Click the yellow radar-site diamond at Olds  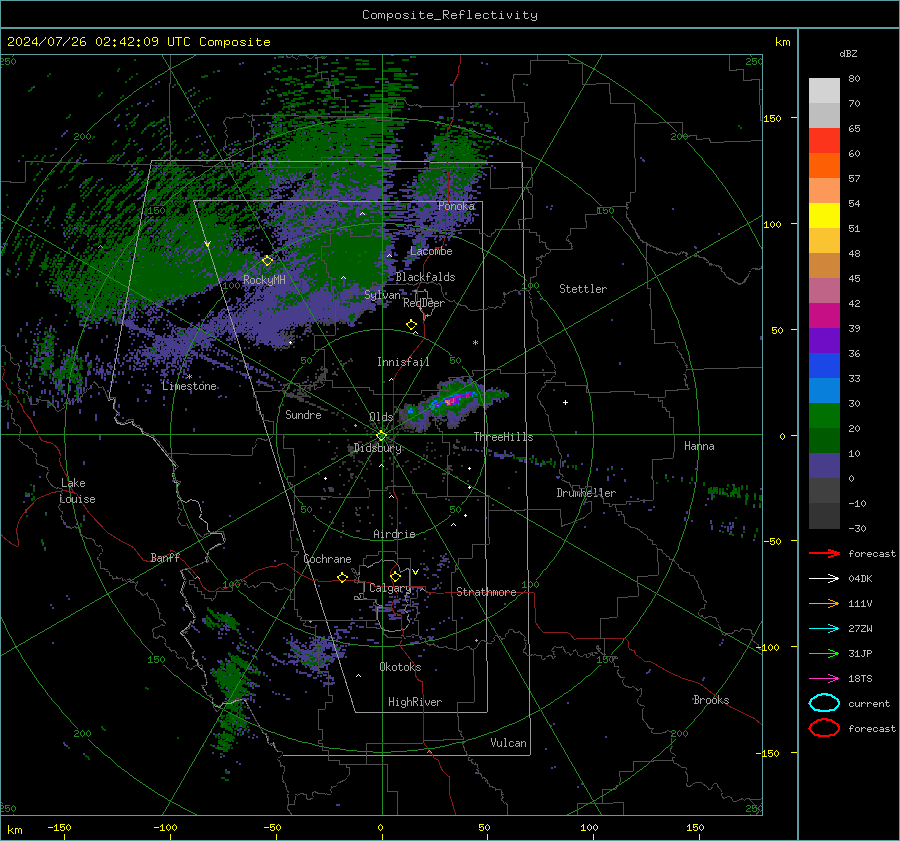coord(381,436)
